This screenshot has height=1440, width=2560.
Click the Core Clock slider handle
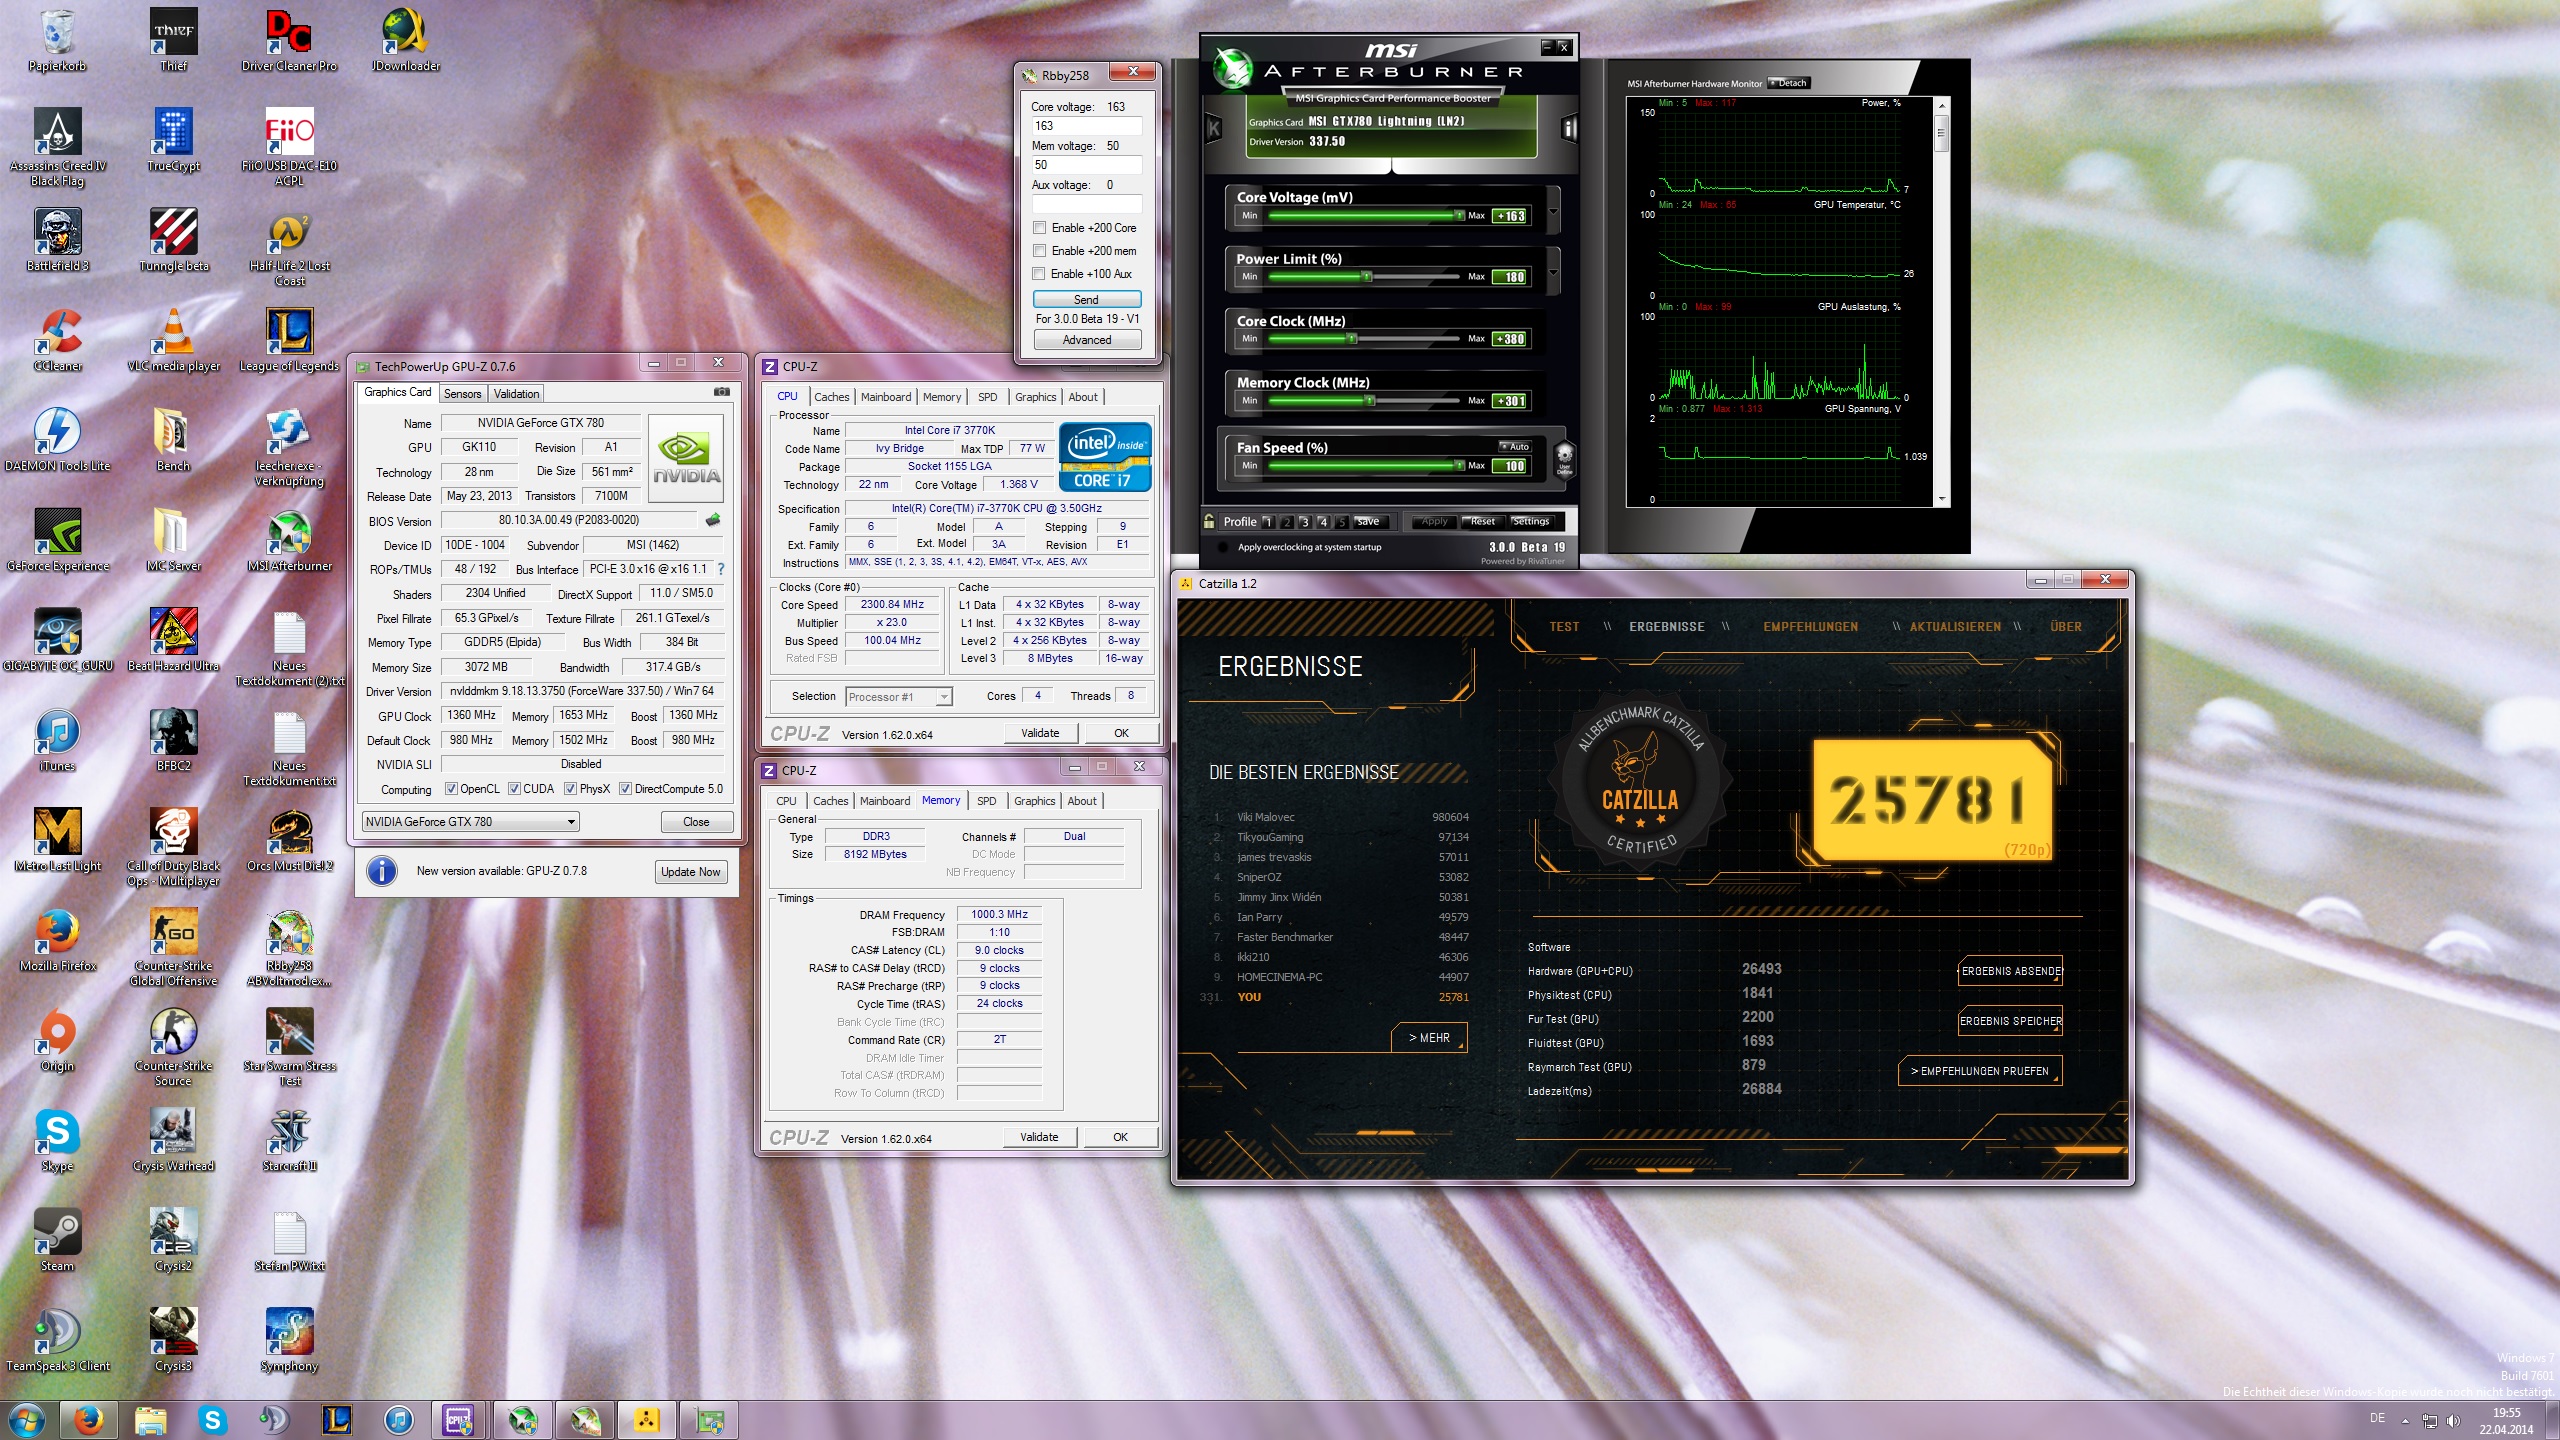[1352, 339]
